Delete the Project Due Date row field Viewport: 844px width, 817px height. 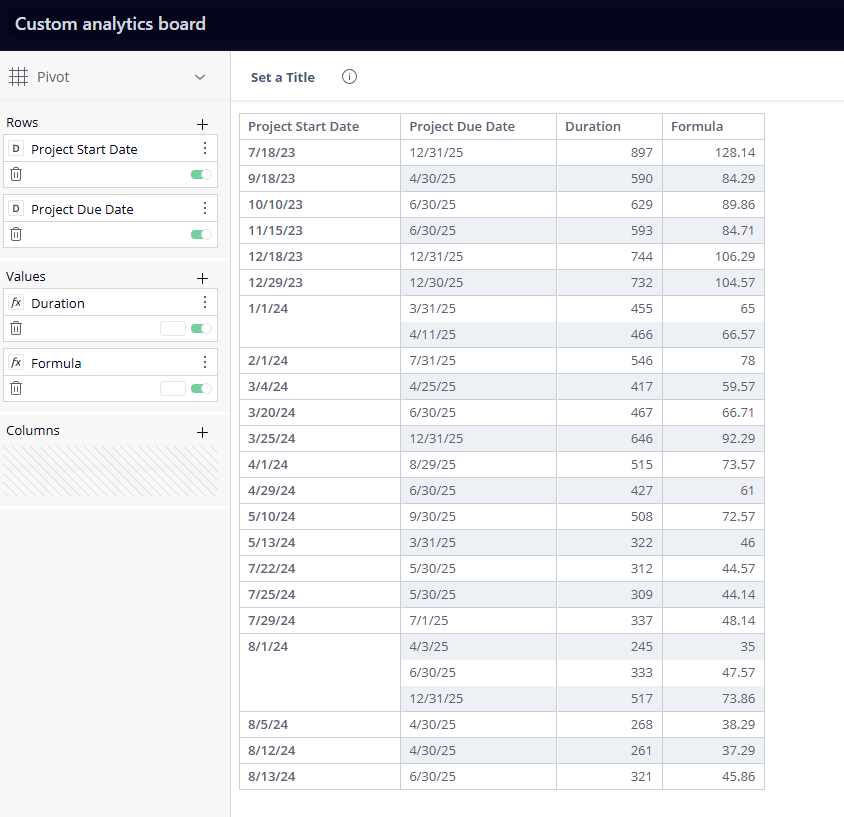[x=16, y=234]
